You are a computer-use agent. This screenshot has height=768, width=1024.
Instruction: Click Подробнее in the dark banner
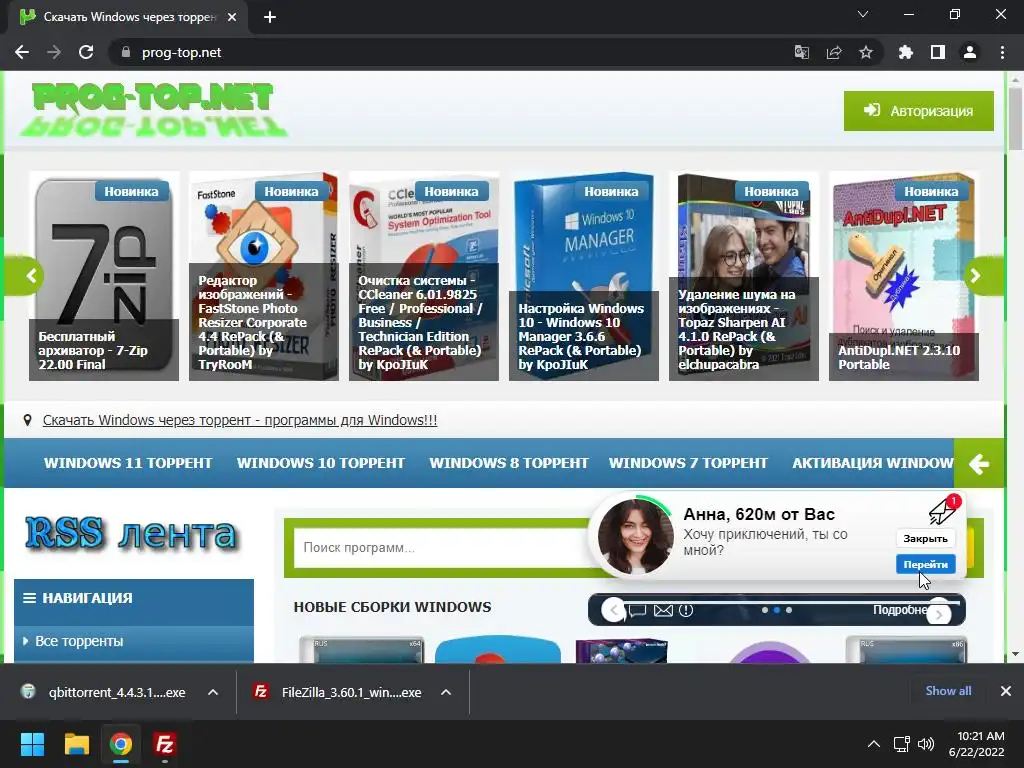[900, 610]
